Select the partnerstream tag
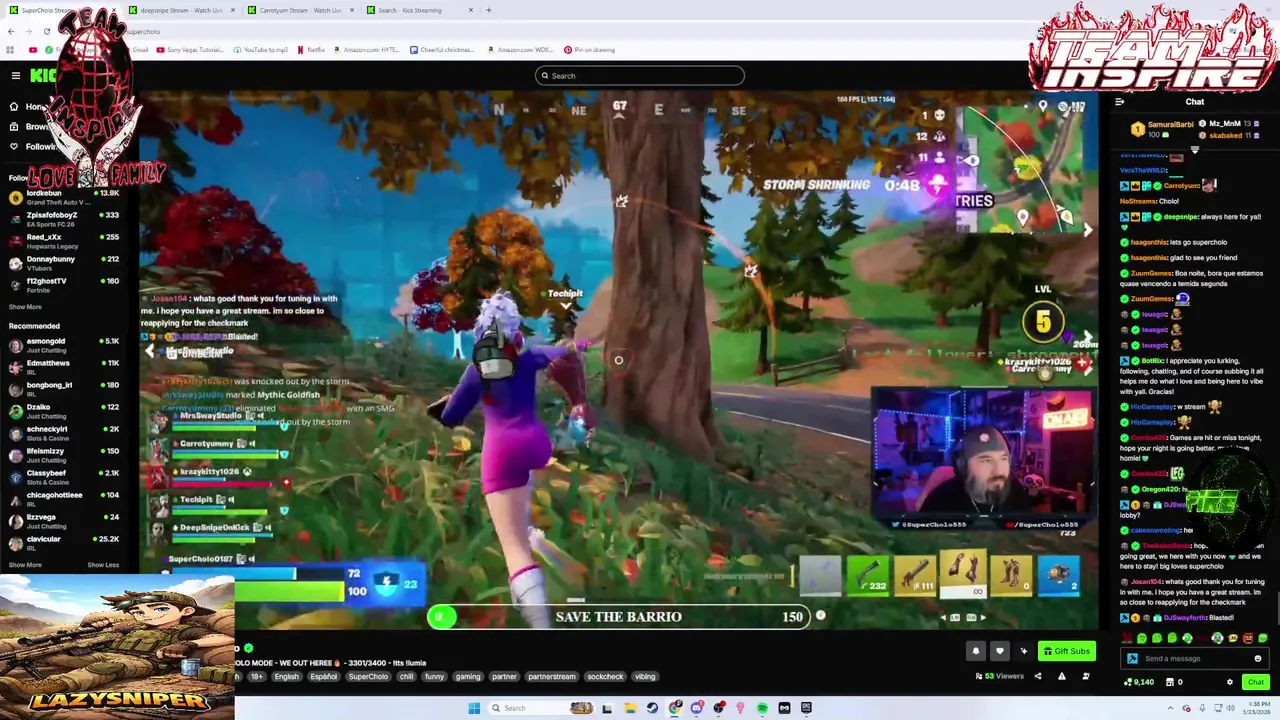 (551, 677)
